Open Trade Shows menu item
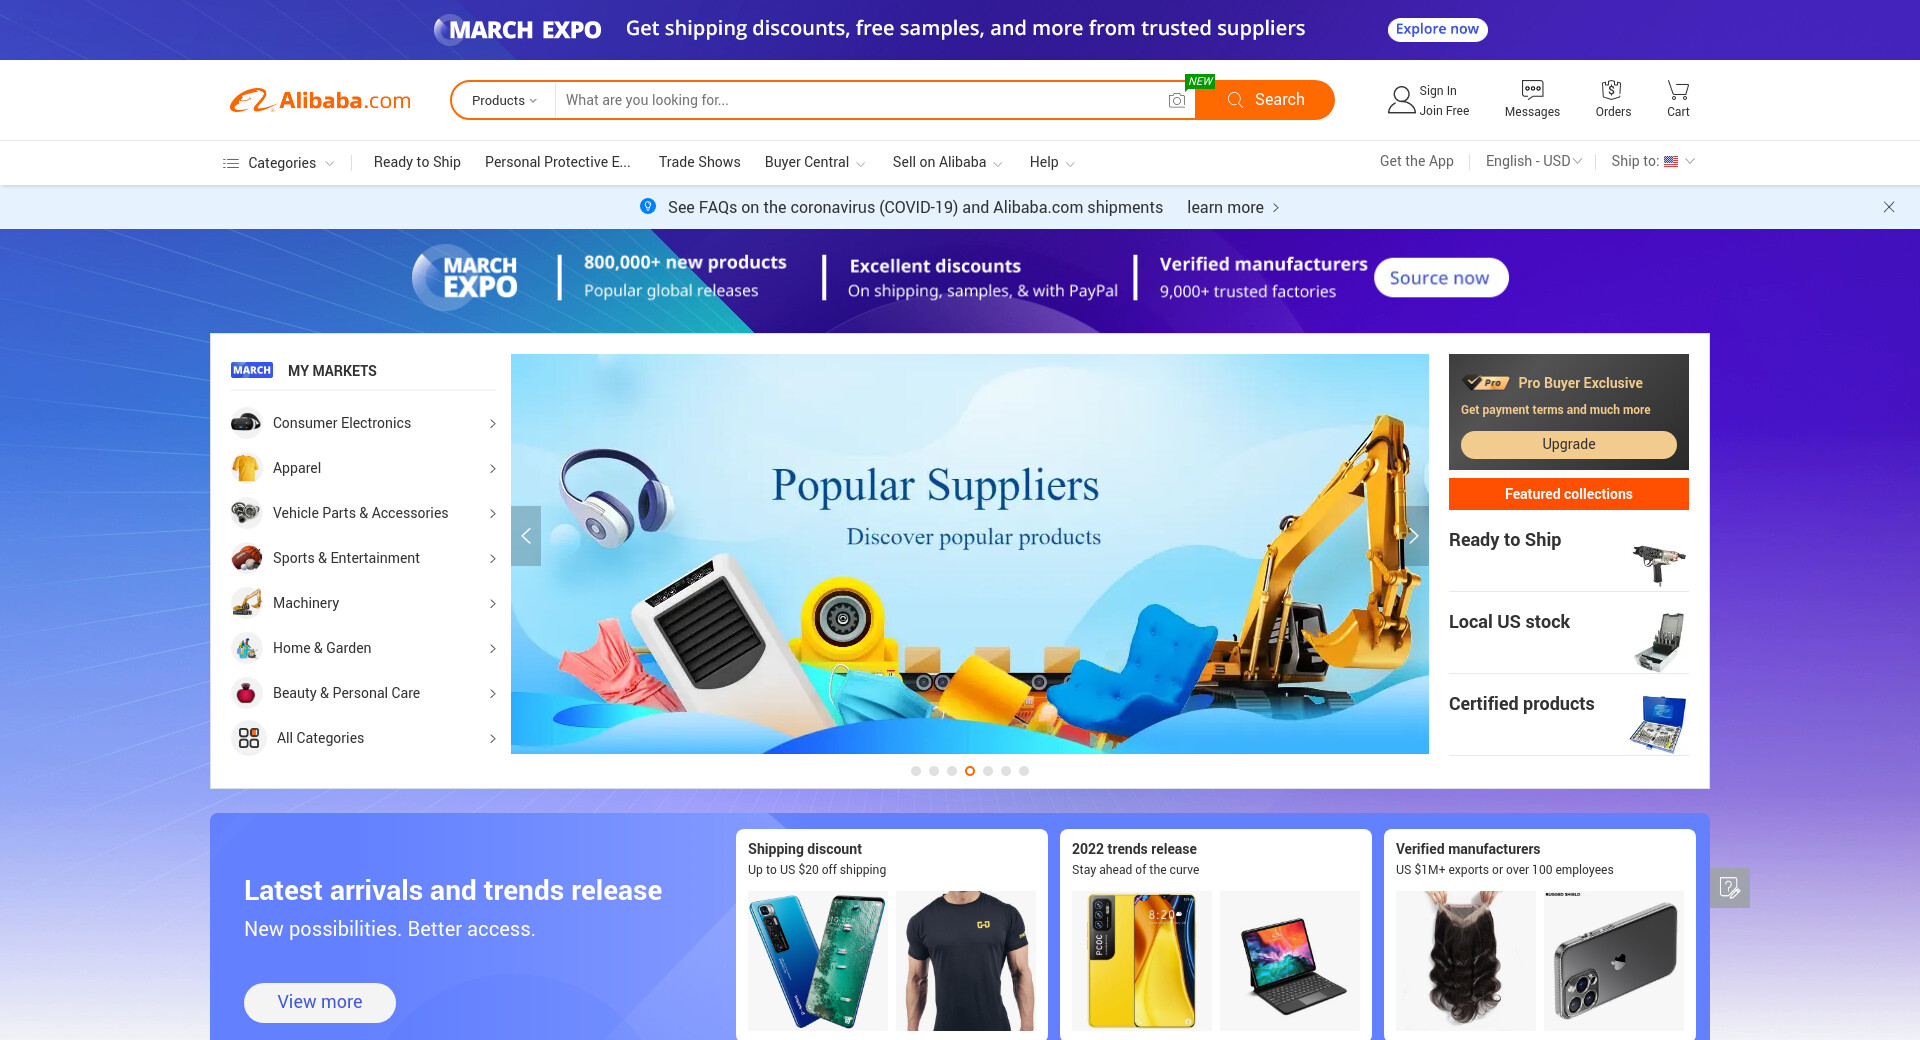This screenshot has height=1040, width=1920. pyautogui.click(x=700, y=162)
